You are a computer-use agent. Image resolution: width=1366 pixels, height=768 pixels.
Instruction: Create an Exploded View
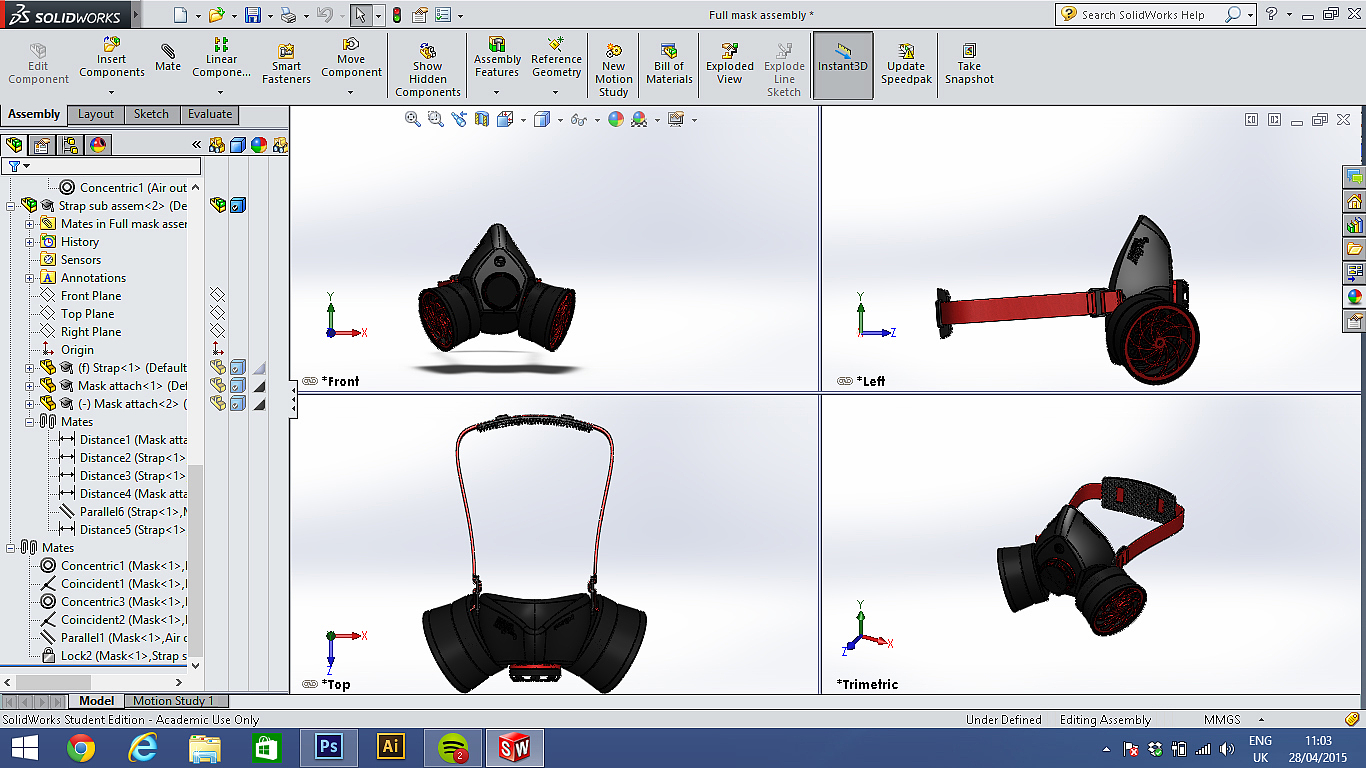click(730, 63)
